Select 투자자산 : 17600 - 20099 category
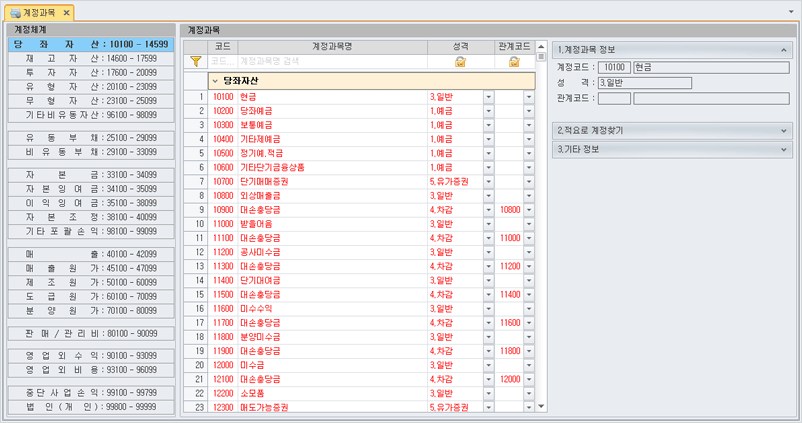 click(x=91, y=73)
